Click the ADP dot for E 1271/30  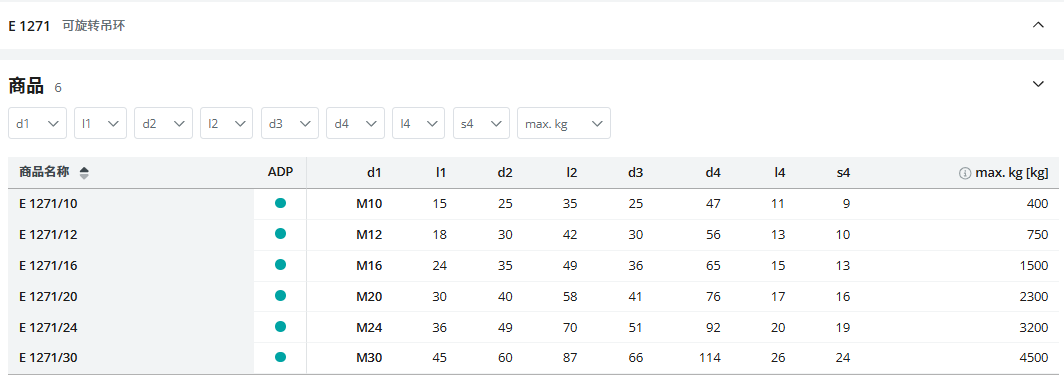[280, 357]
